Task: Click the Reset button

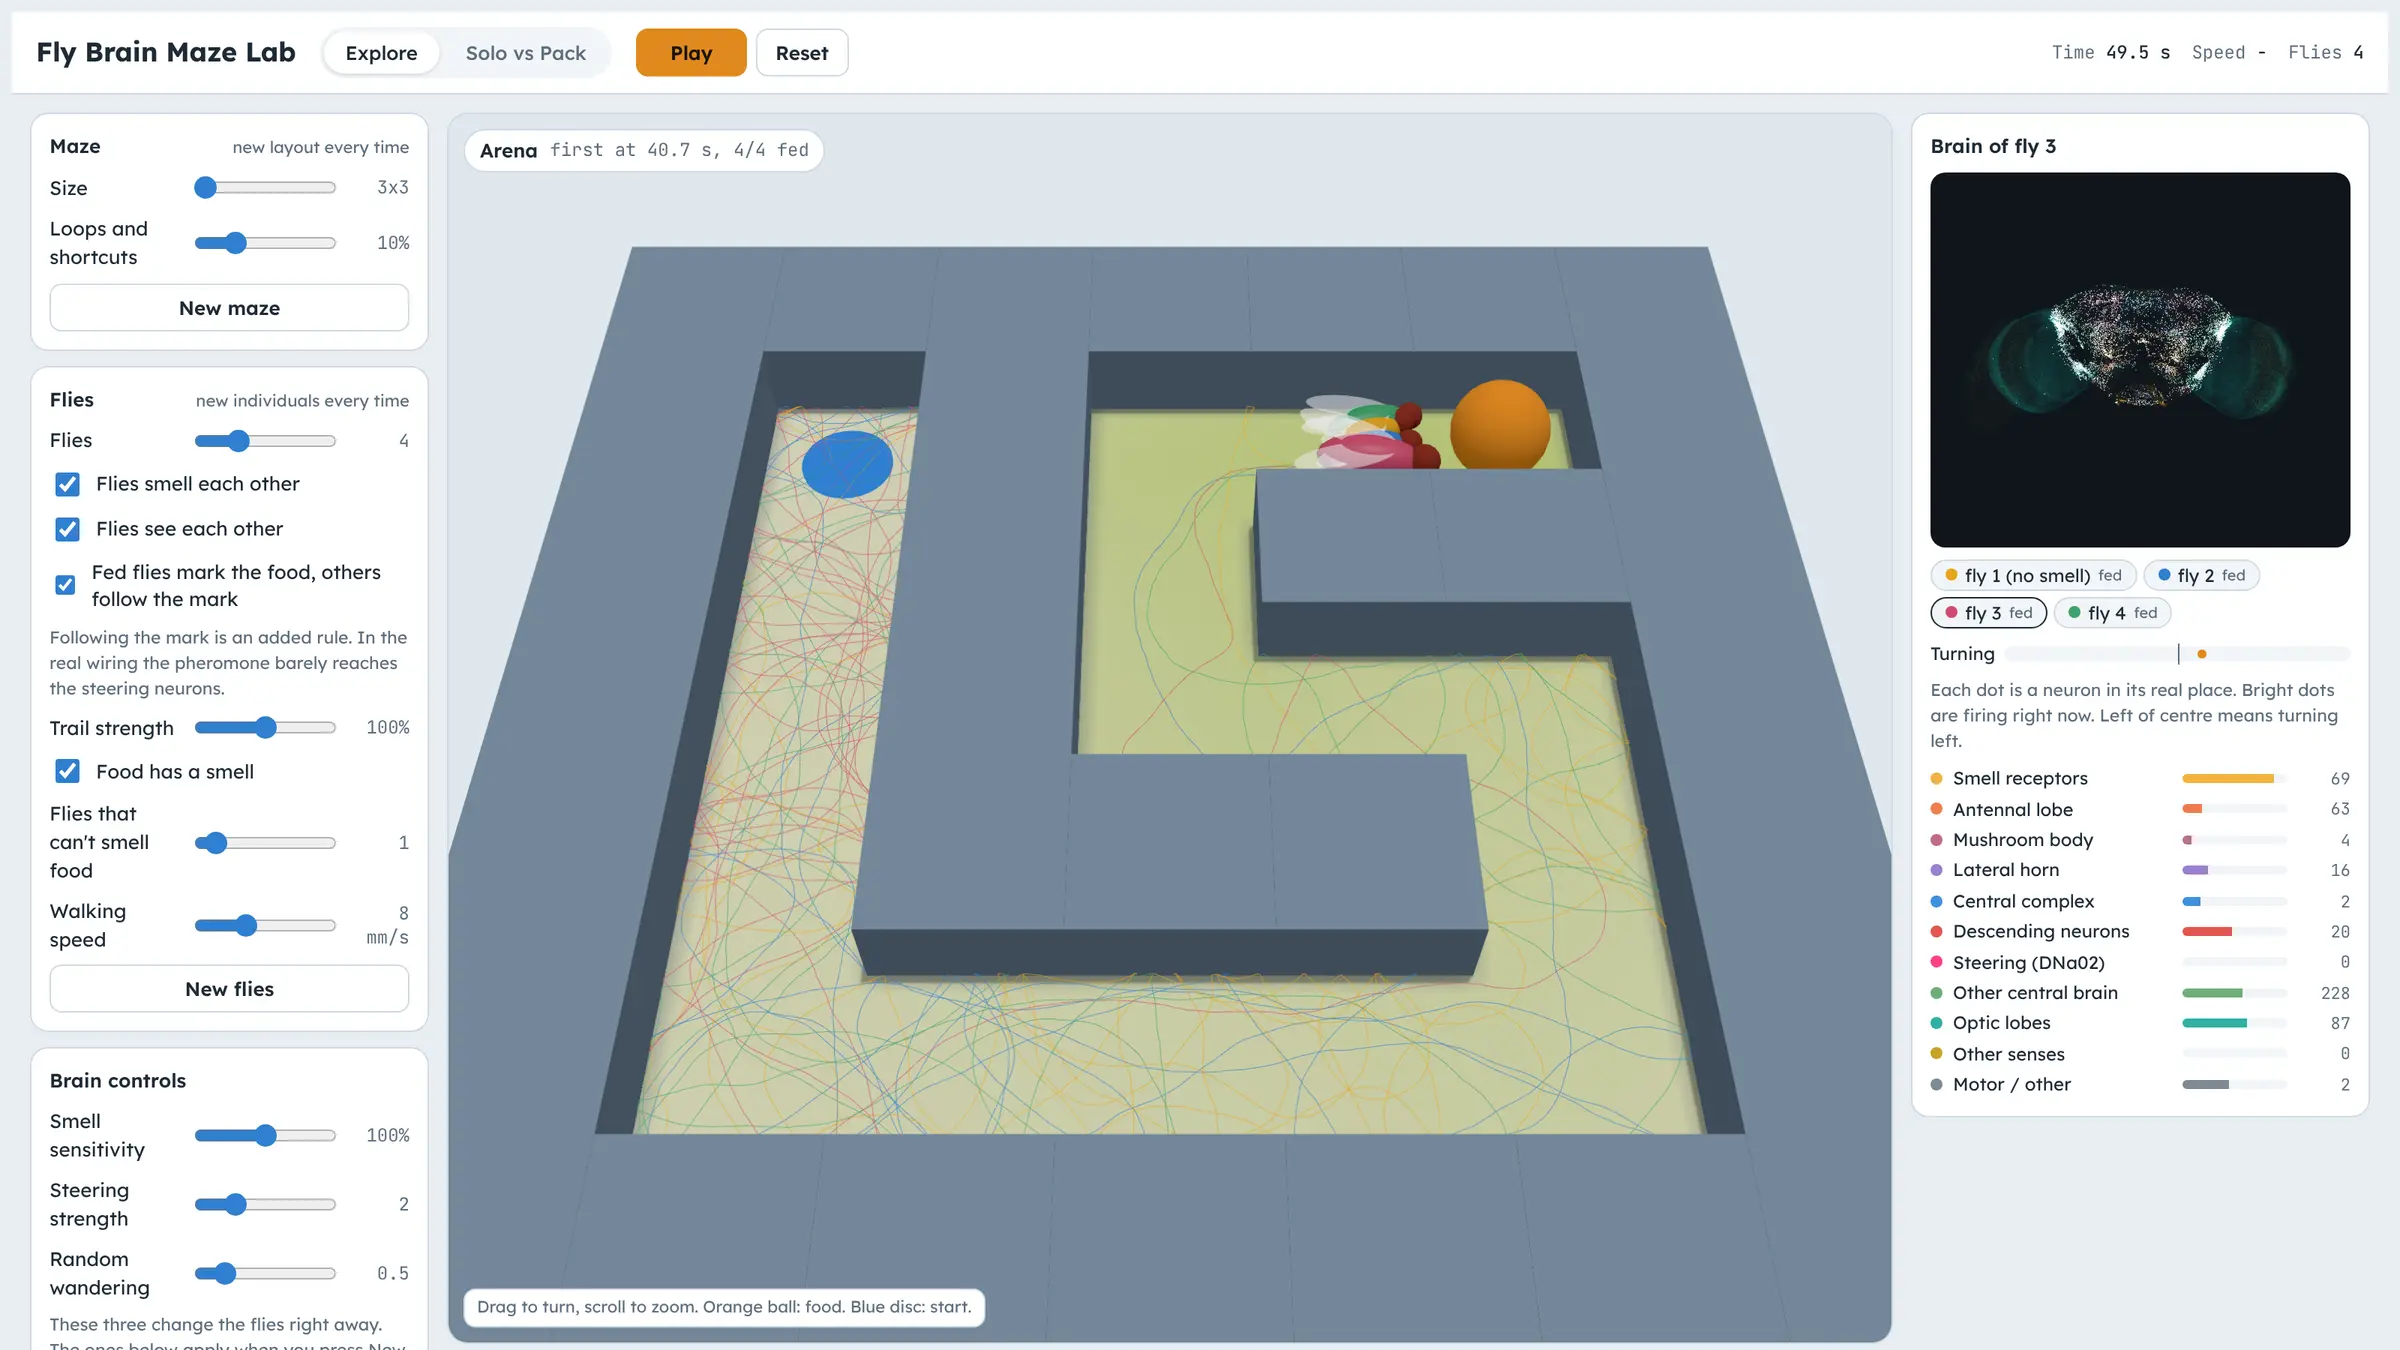Action: coord(802,53)
